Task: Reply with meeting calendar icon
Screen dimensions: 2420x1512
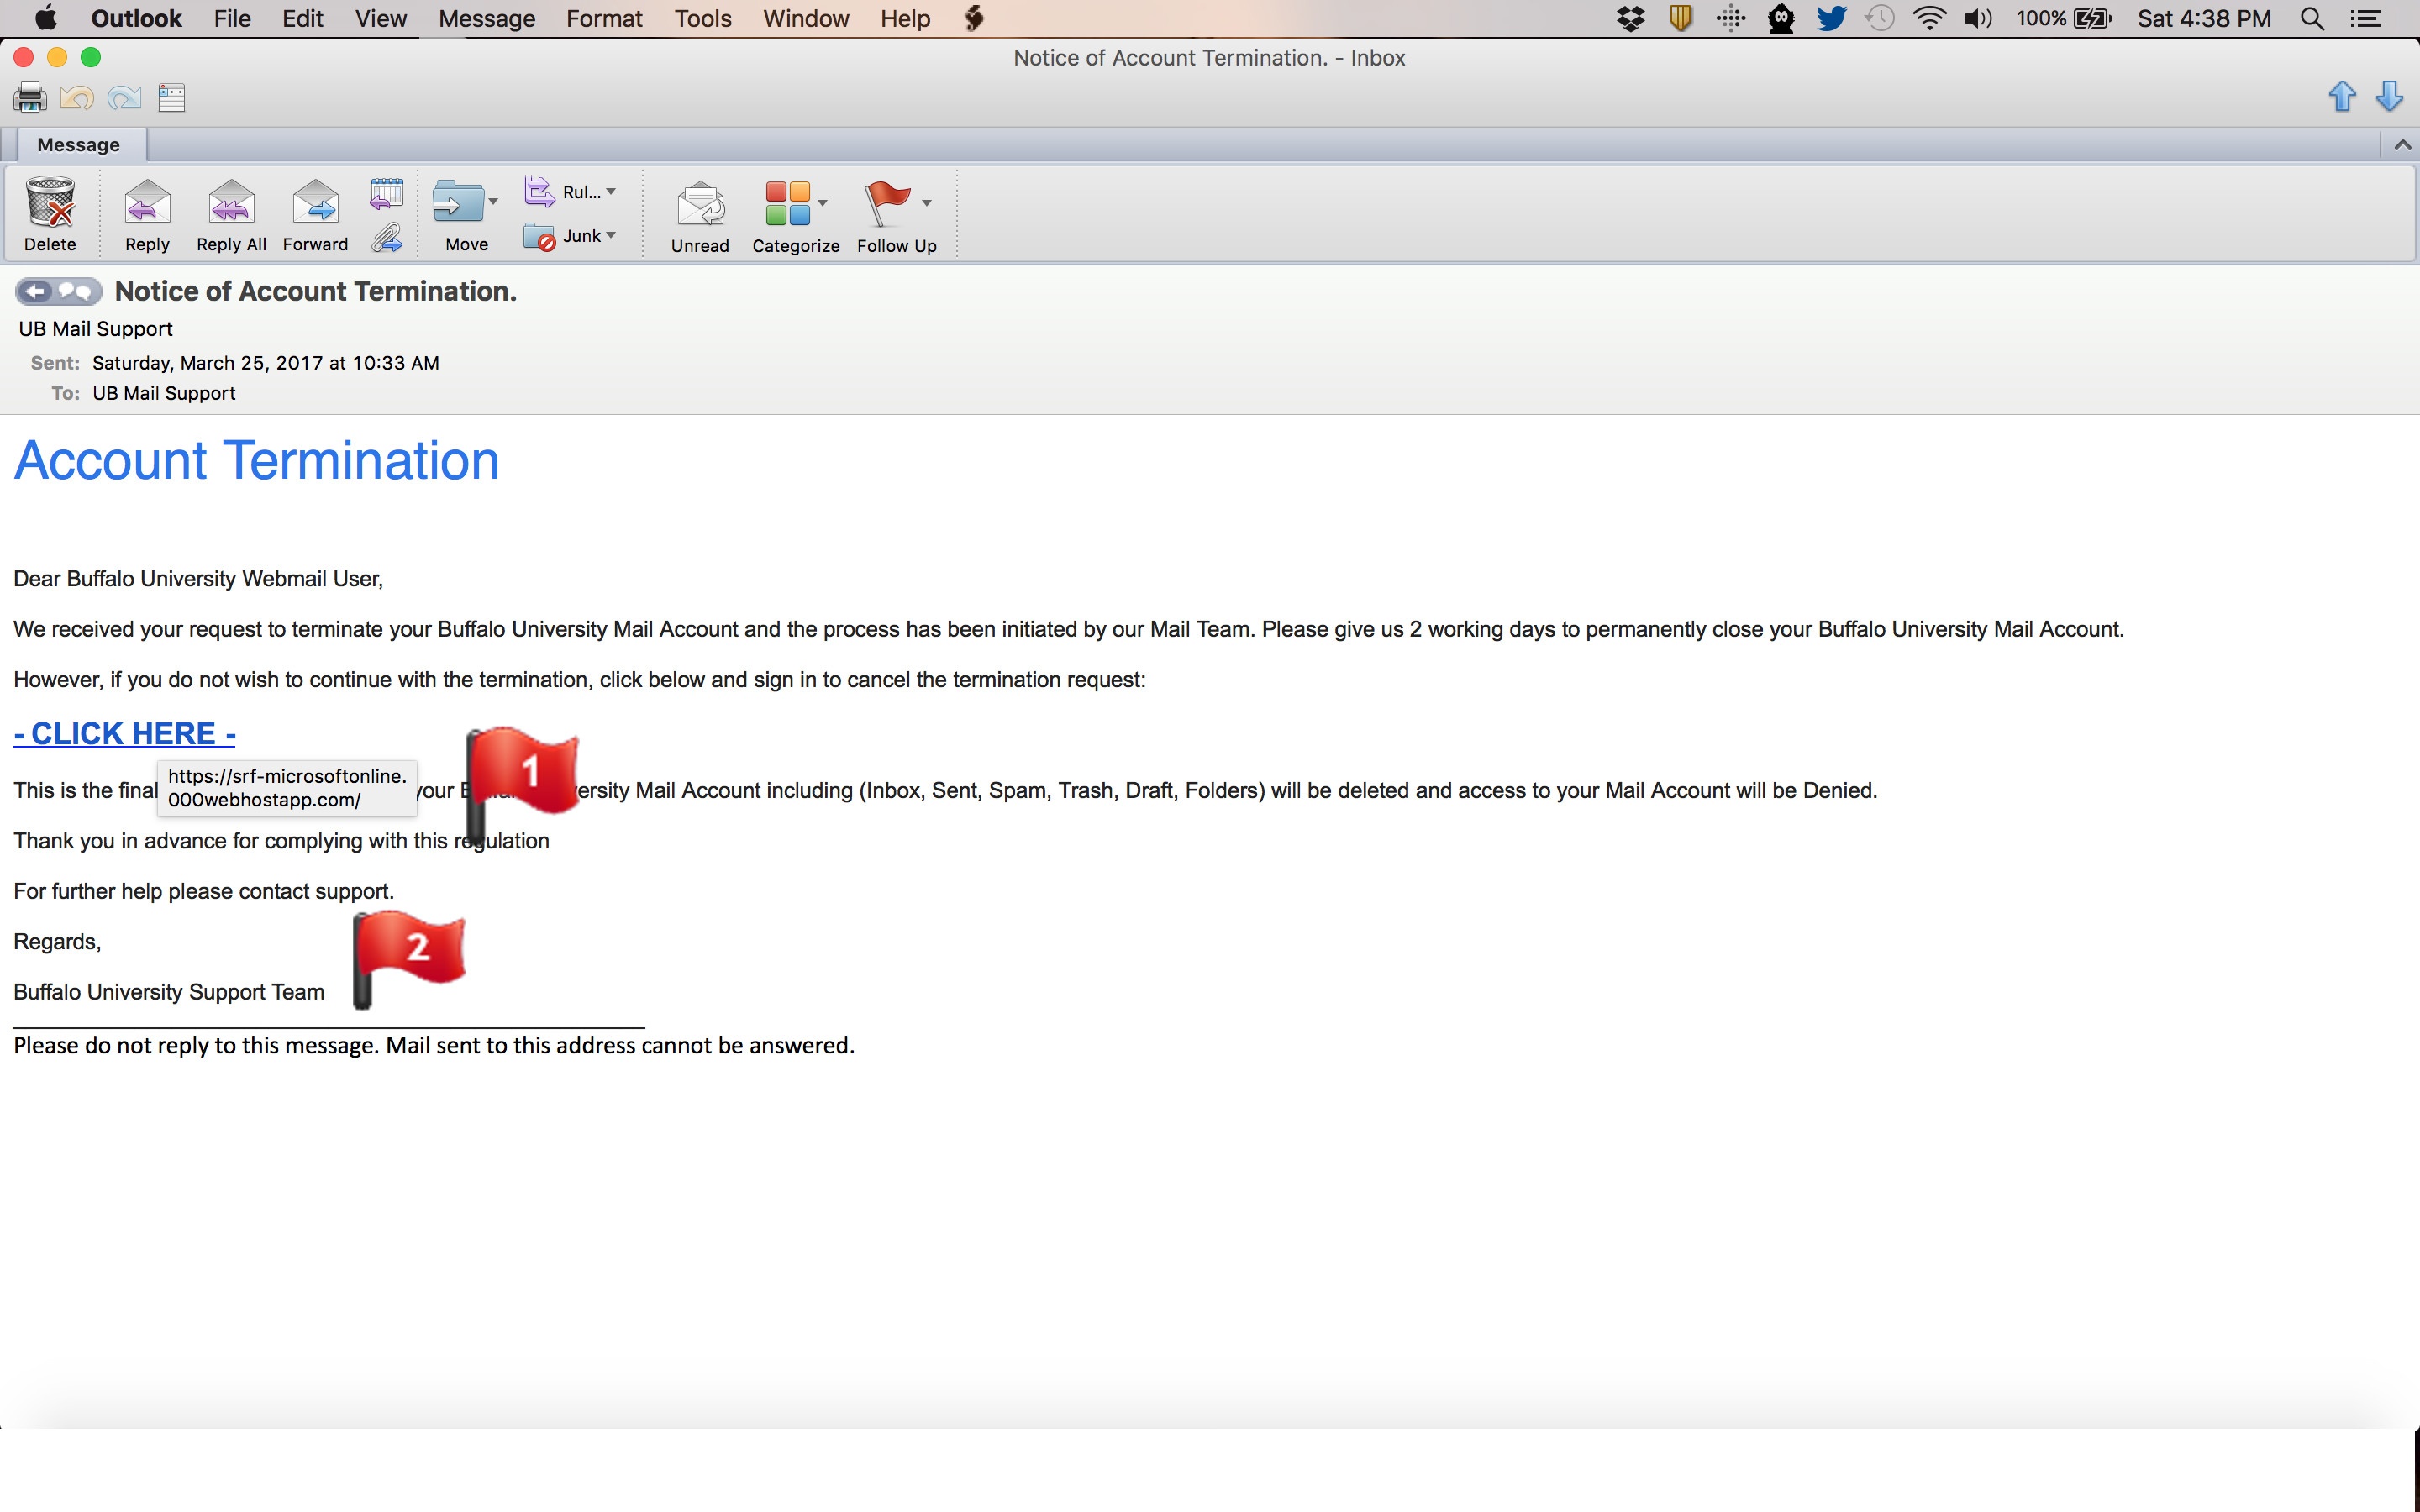Action: tap(386, 192)
